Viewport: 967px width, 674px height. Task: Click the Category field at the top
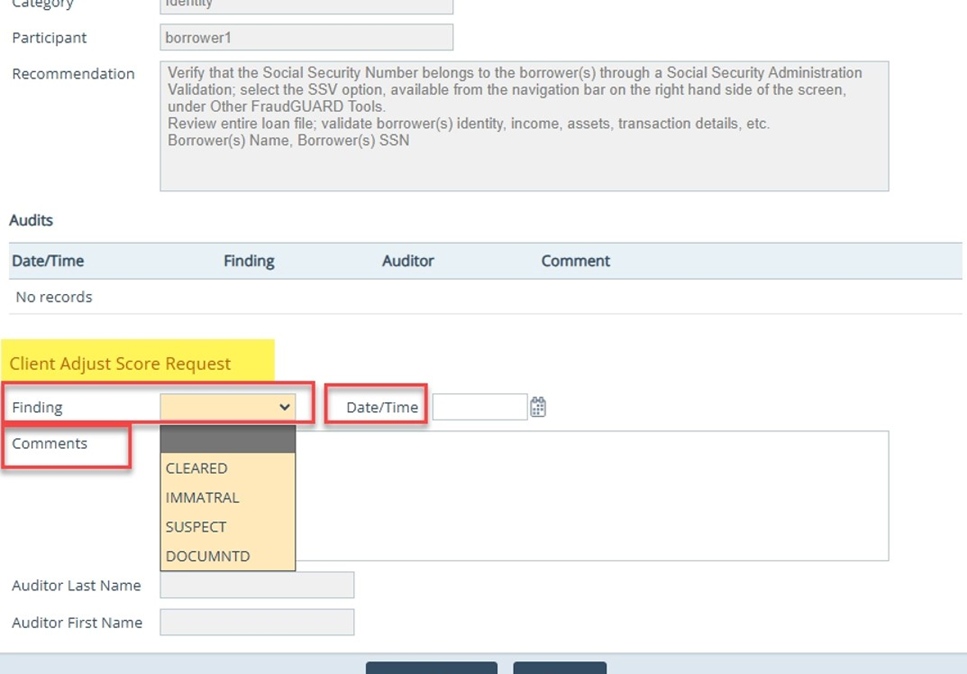click(306, 5)
